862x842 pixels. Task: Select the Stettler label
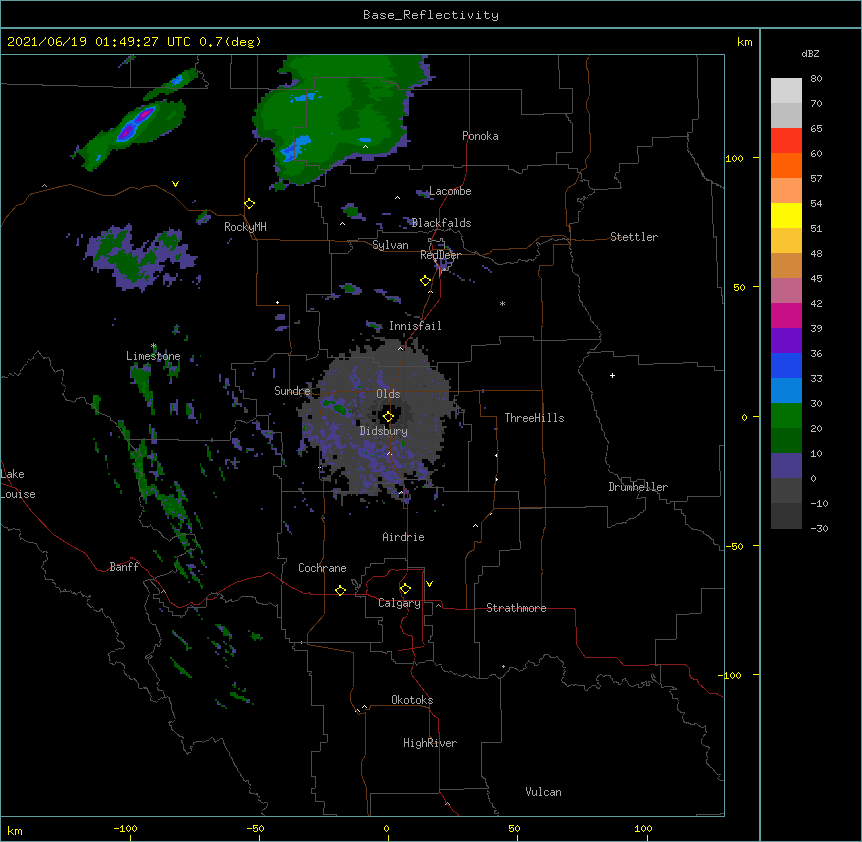[x=634, y=237]
